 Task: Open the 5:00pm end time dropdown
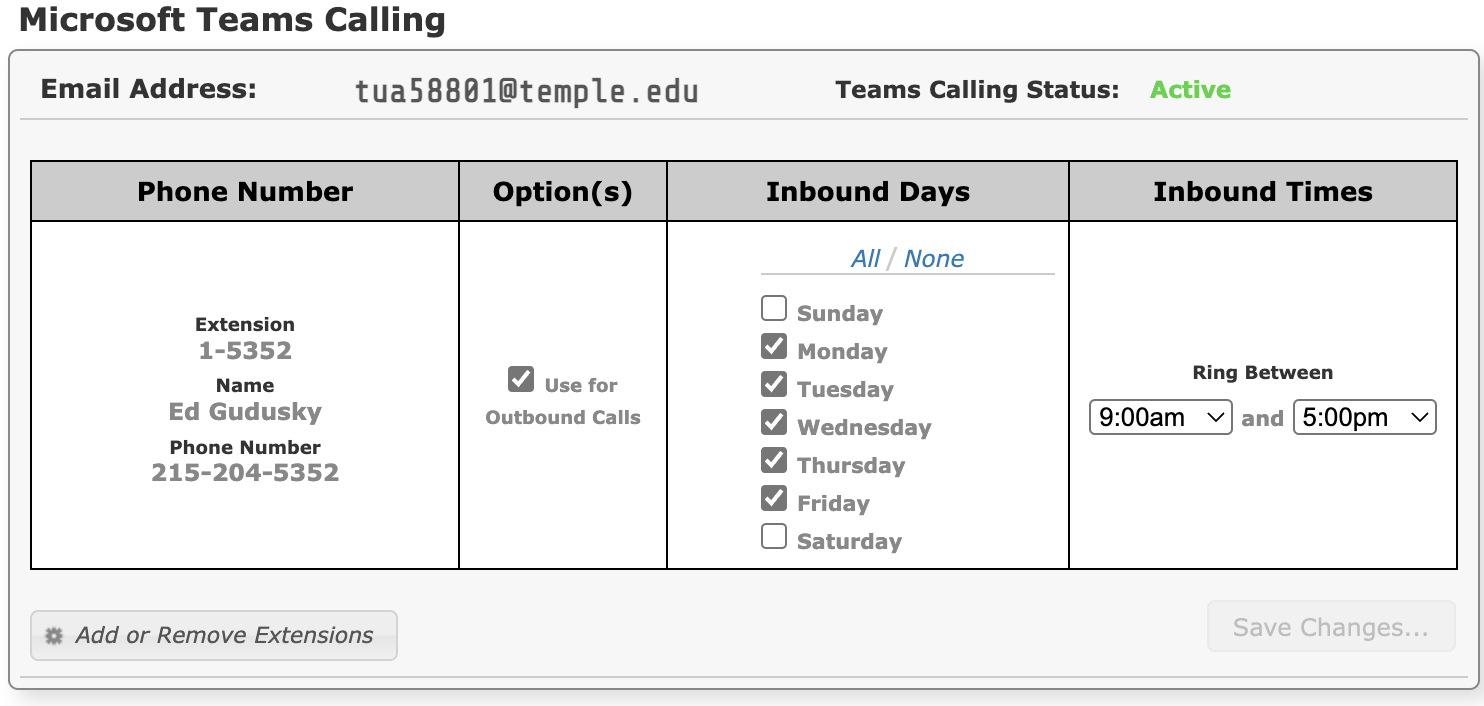click(1365, 418)
